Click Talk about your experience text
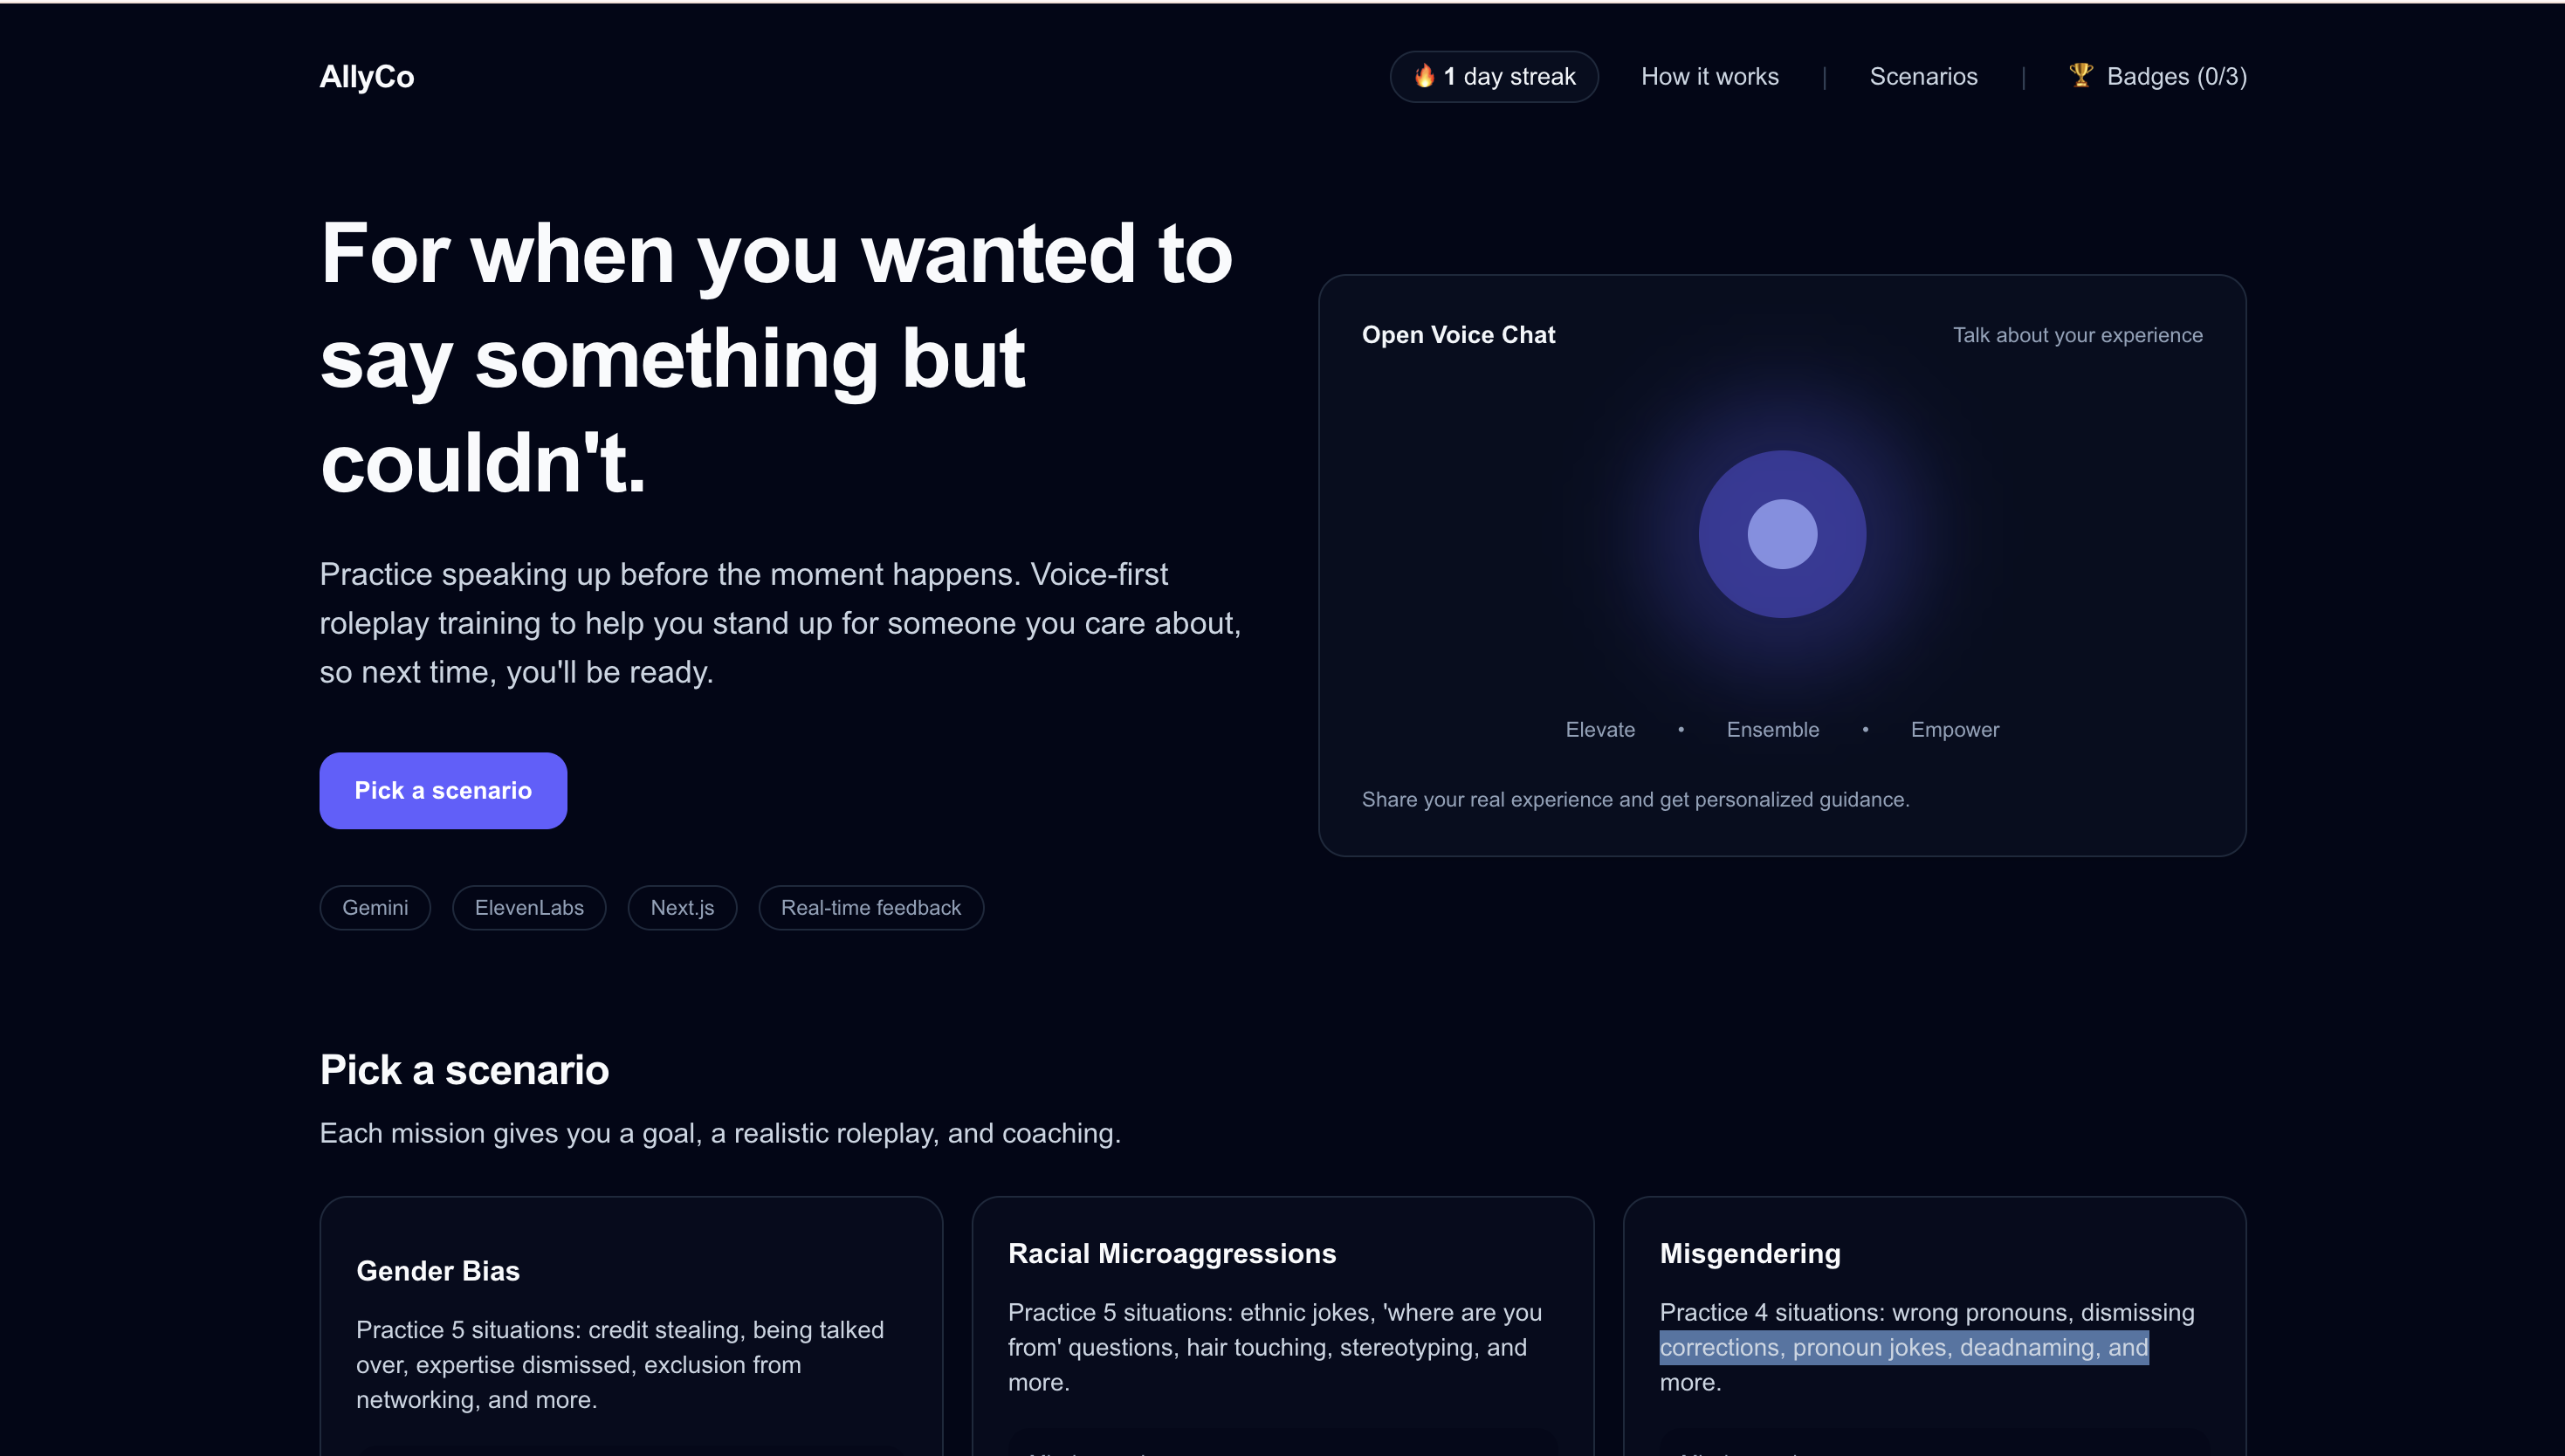 [2077, 335]
